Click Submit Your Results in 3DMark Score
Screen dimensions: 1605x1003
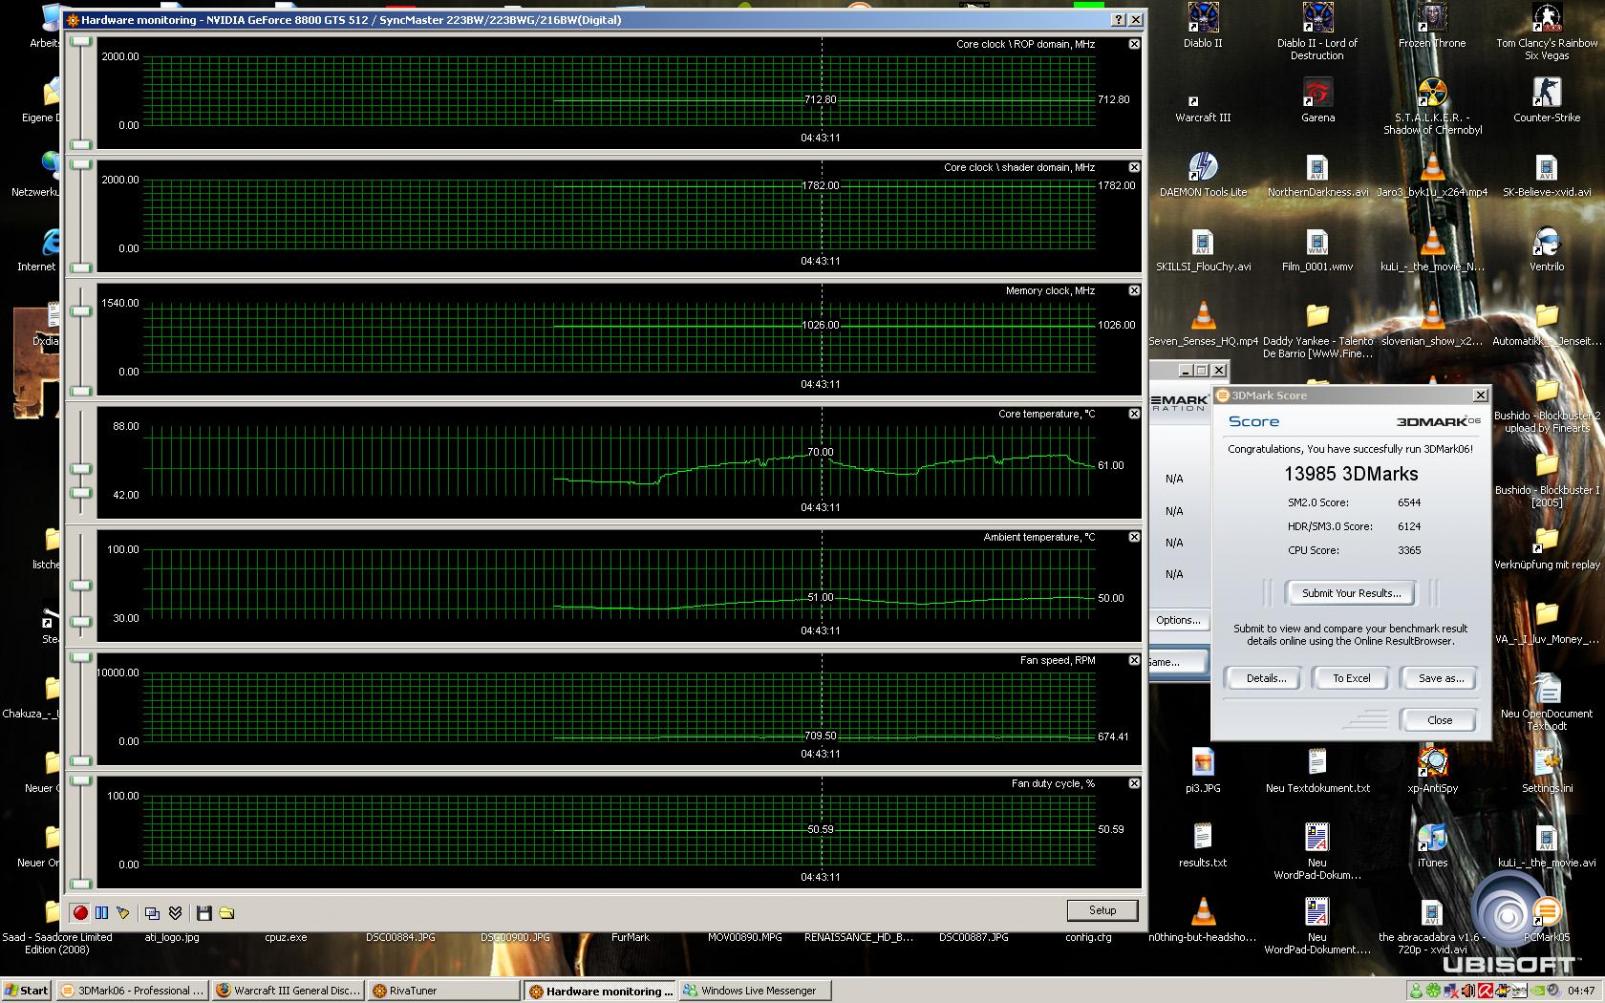pos(1351,593)
